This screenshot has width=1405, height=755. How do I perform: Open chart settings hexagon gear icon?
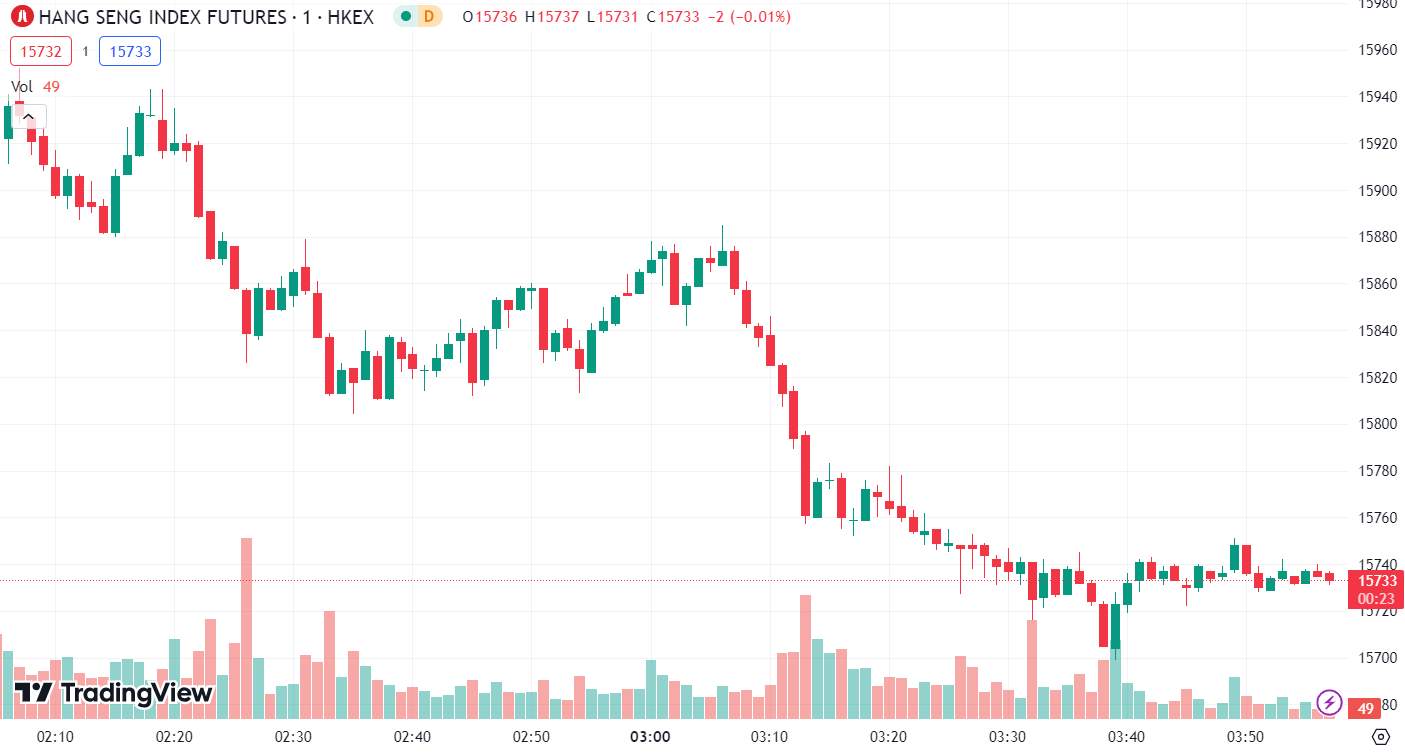pos(1380,738)
